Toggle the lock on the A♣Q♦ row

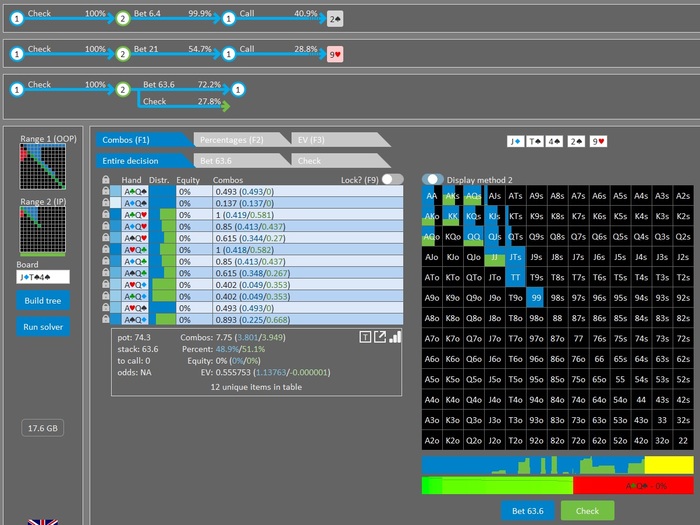[x=106, y=296]
